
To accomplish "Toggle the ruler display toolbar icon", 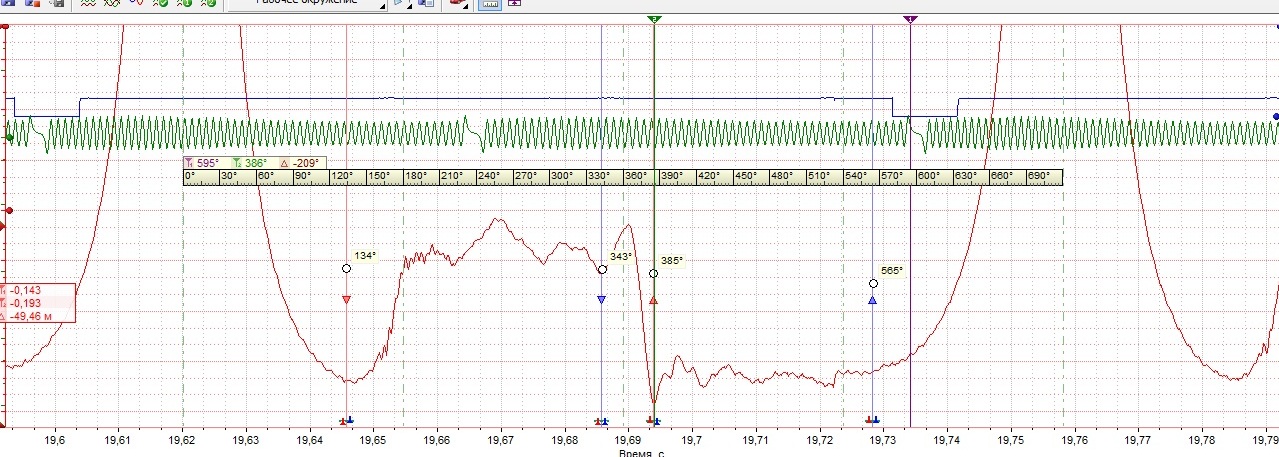I will point(490,4).
